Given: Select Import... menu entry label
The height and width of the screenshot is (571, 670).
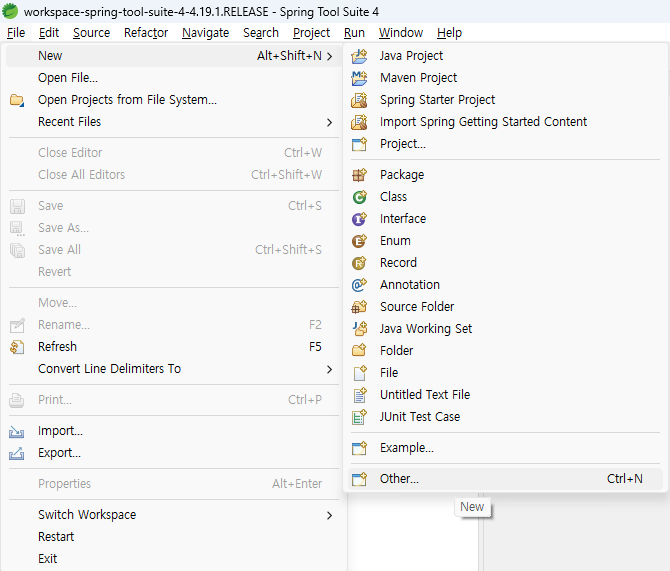Looking at the screenshot, I should point(60,431).
